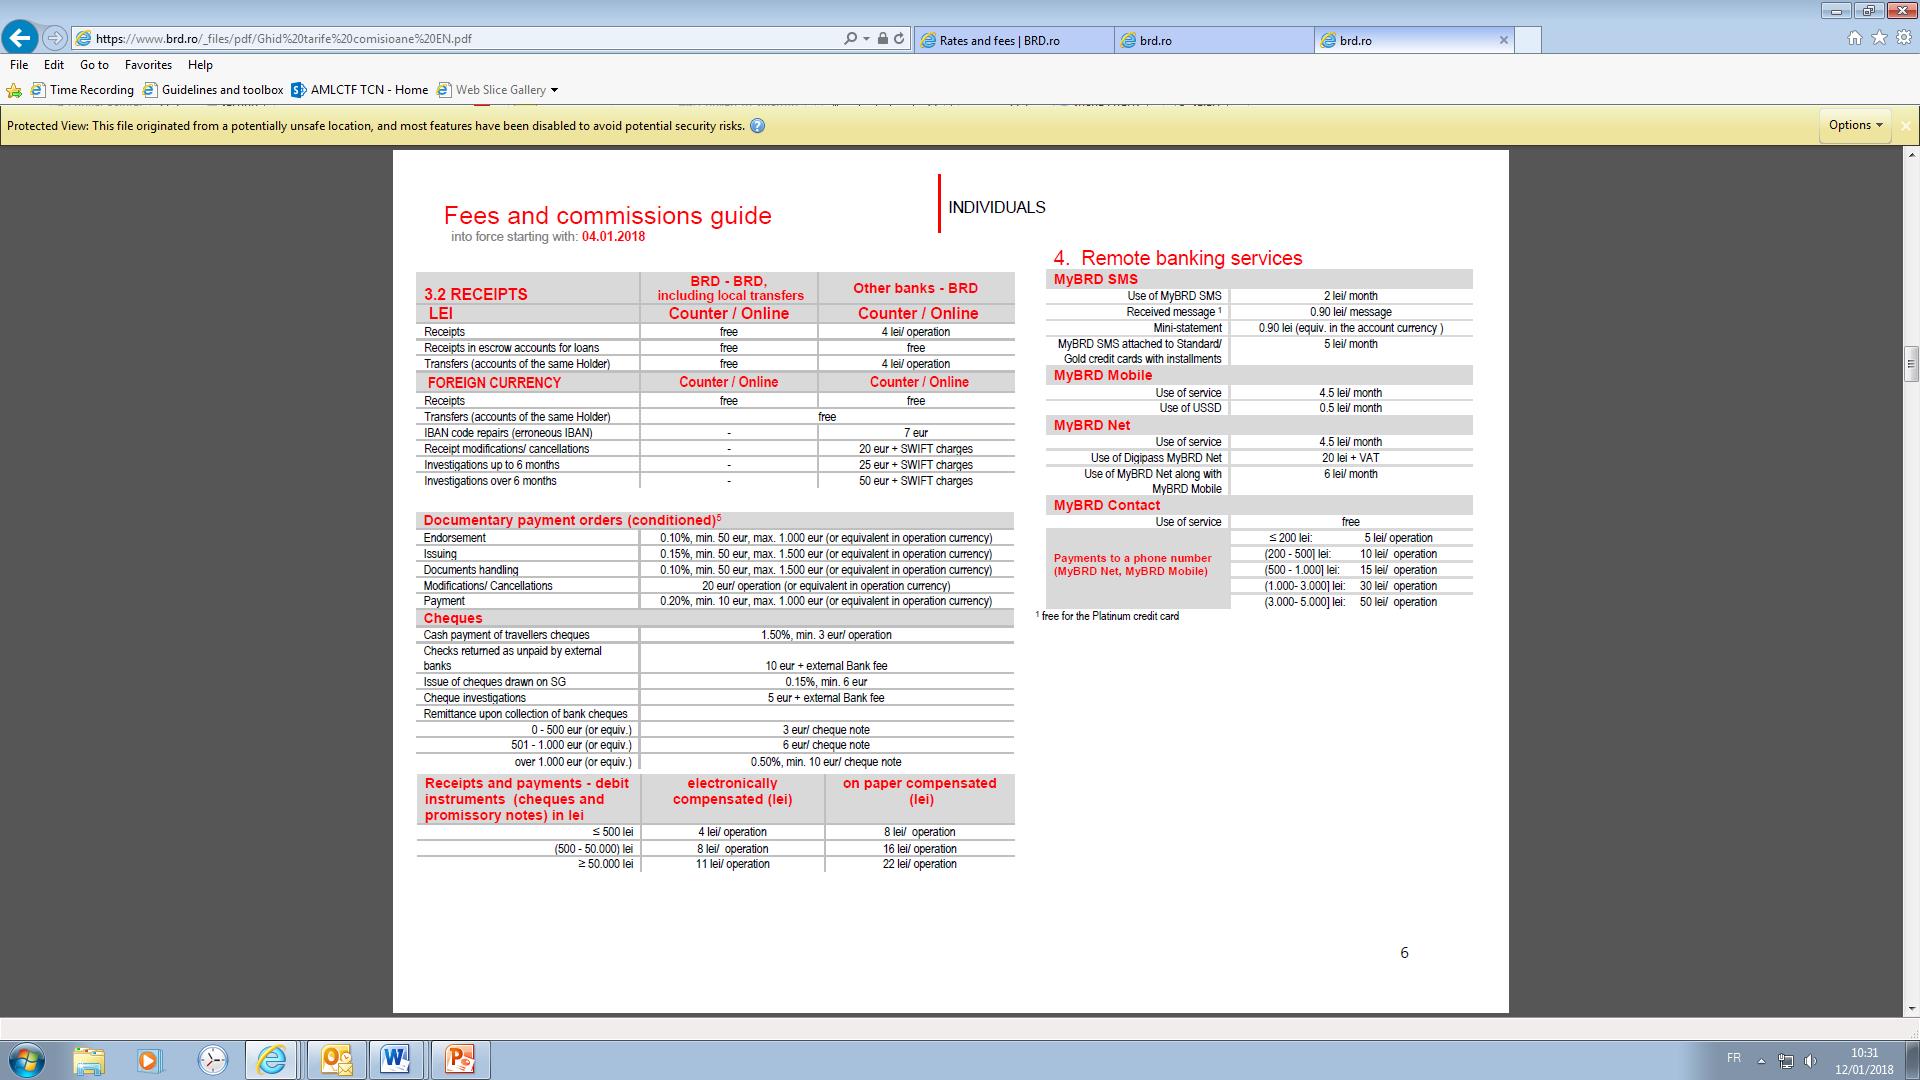This screenshot has width=1920, height=1080.
Task: Click the Refresh page icon
Action: coord(899,39)
